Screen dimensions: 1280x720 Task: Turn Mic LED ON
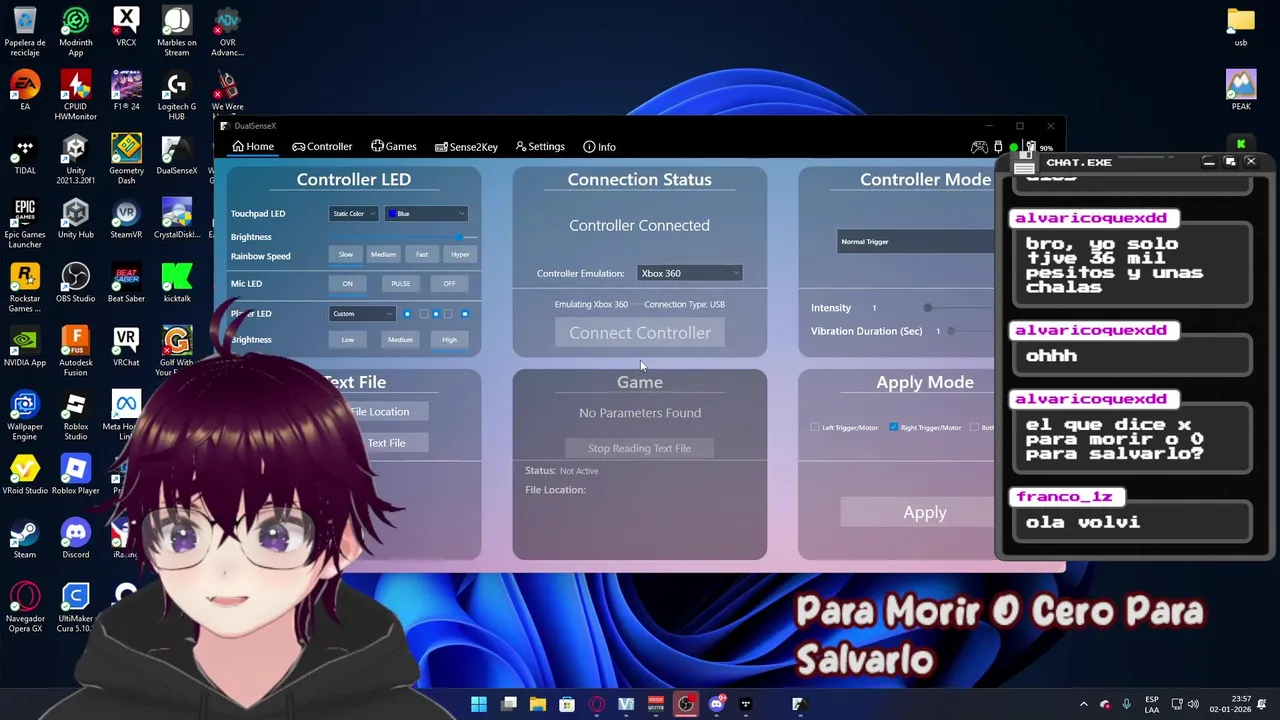click(x=347, y=283)
